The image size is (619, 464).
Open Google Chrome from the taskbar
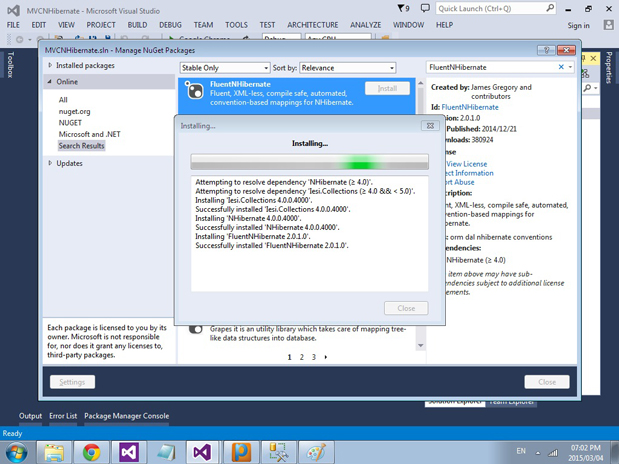tap(91, 453)
